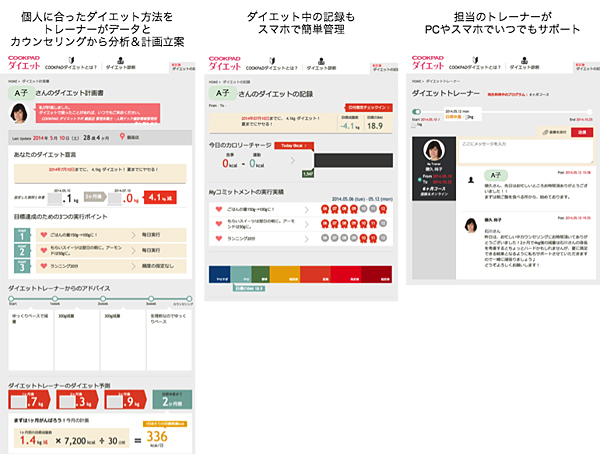Click the heart icon beside ランニング in the record page
The image size is (600, 454).
(218, 240)
